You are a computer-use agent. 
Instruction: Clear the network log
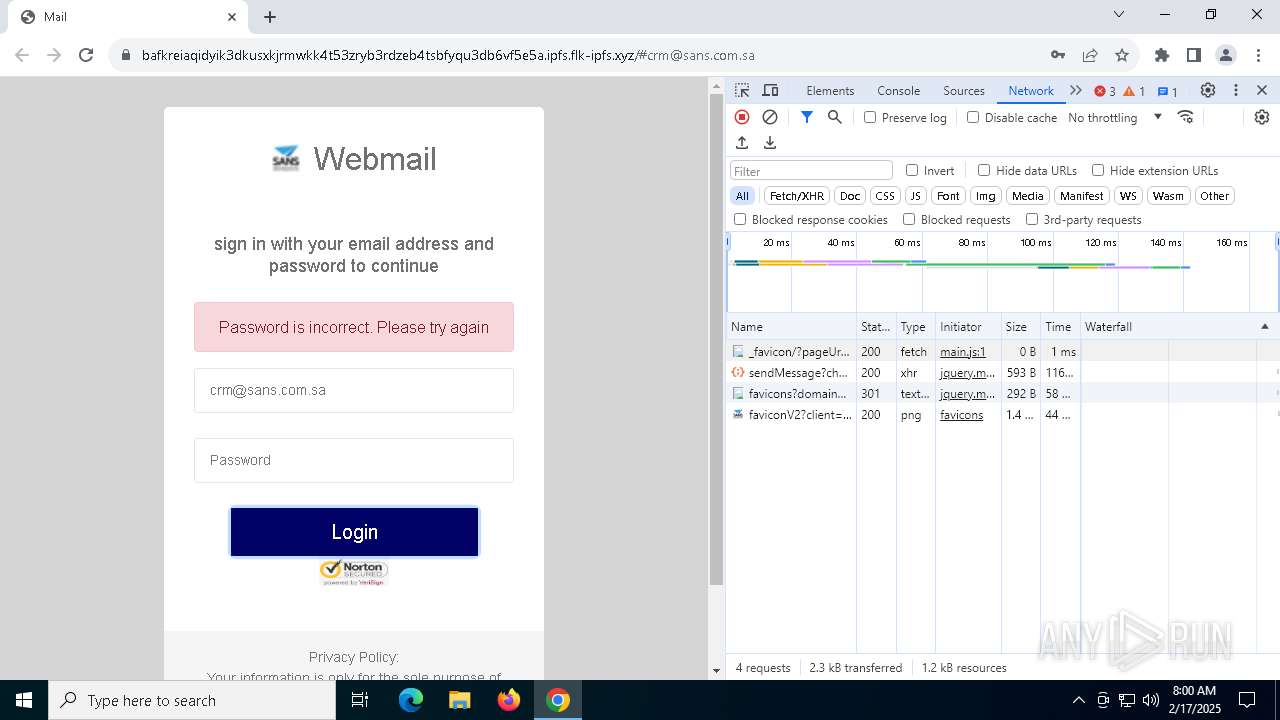(770, 117)
